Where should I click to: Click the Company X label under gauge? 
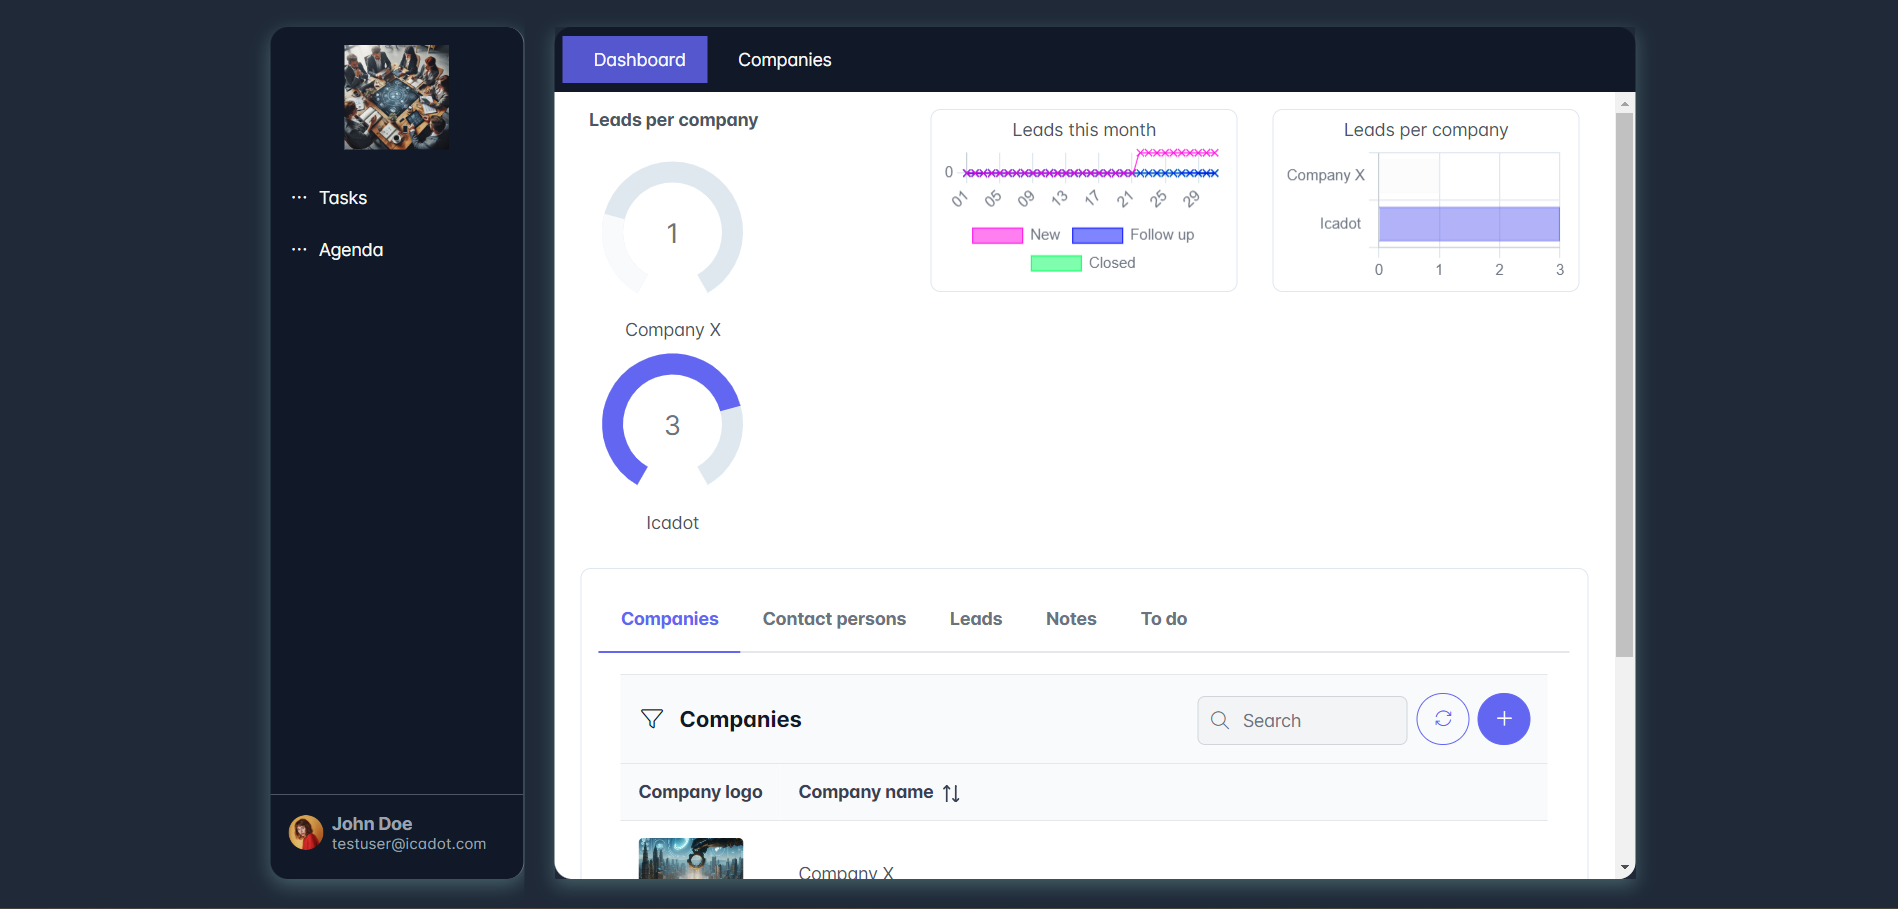pos(673,330)
